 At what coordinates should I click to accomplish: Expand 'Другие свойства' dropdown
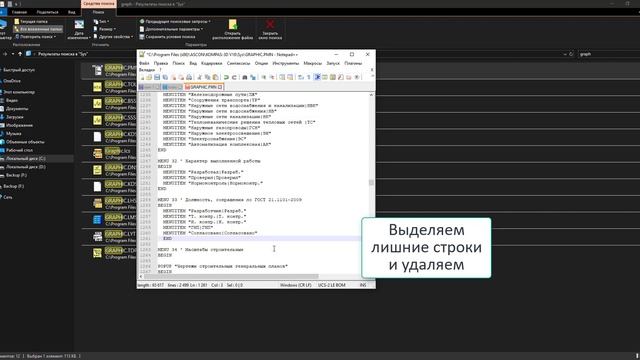pos(113,37)
